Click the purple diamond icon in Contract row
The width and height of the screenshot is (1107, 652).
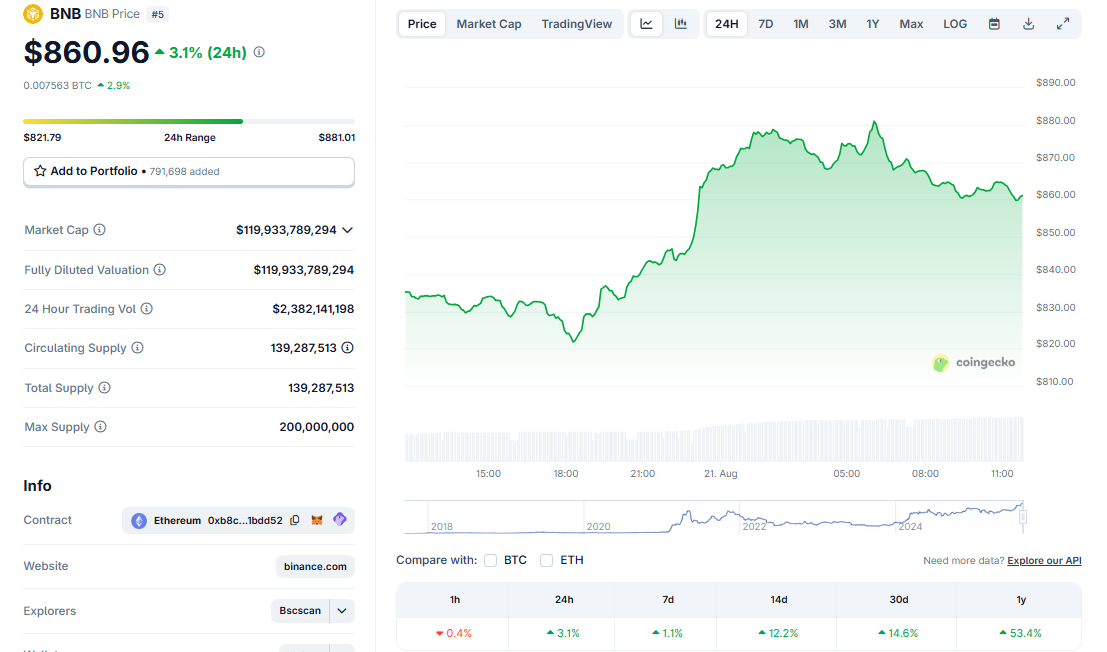tap(340, 519)
